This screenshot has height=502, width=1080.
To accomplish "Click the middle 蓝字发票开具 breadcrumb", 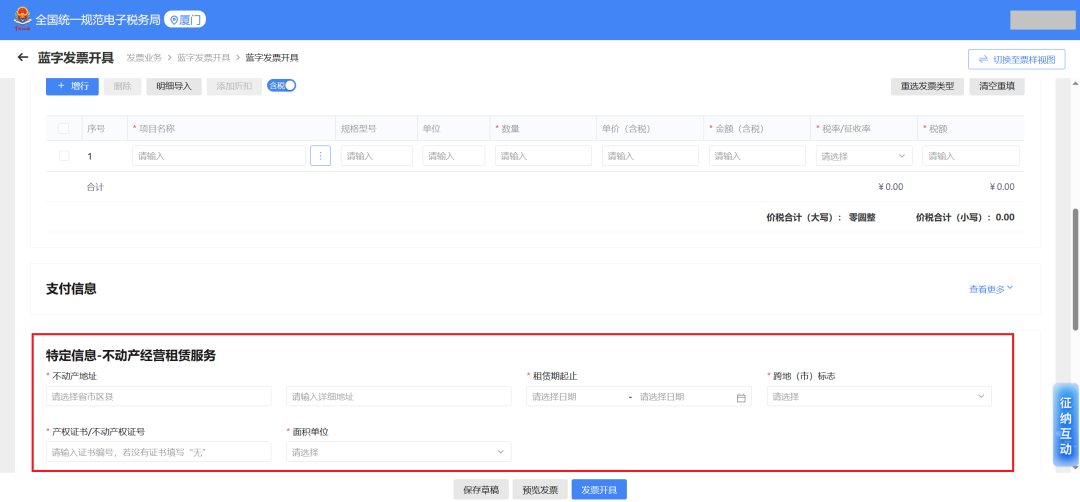I will tap(203, 58).
